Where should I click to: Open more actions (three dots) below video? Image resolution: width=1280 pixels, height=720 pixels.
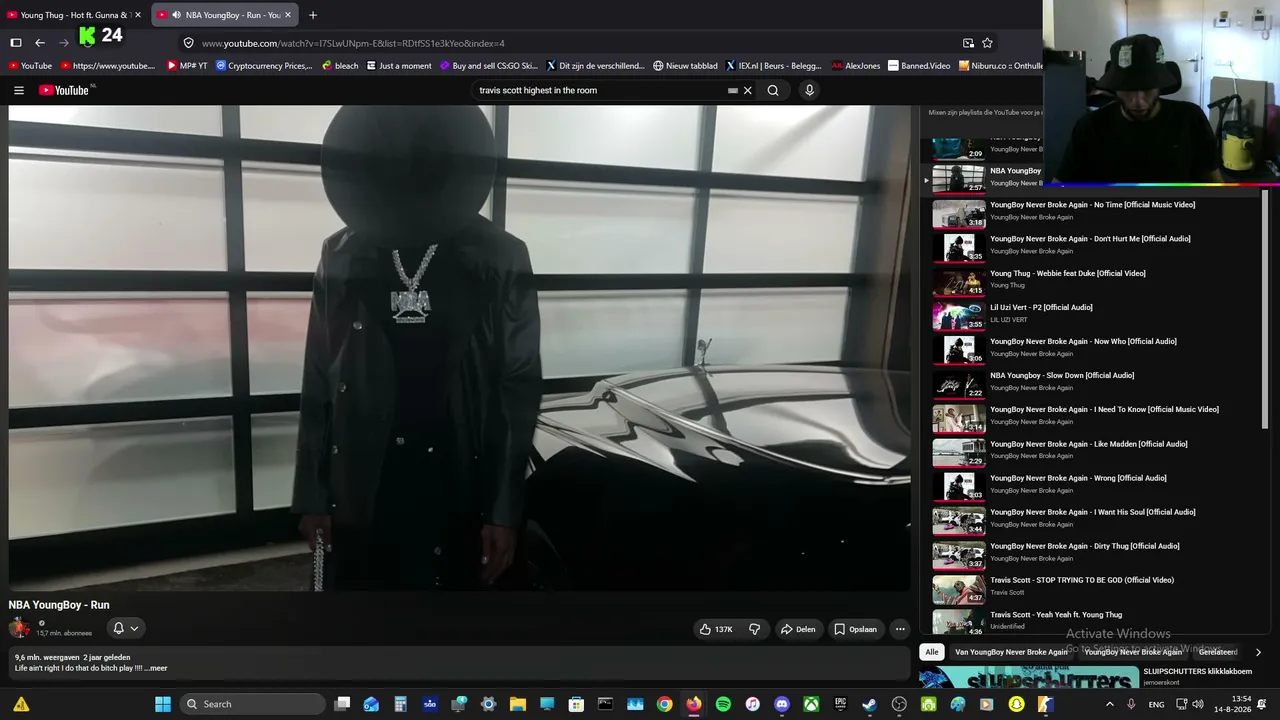pos(900,629)
